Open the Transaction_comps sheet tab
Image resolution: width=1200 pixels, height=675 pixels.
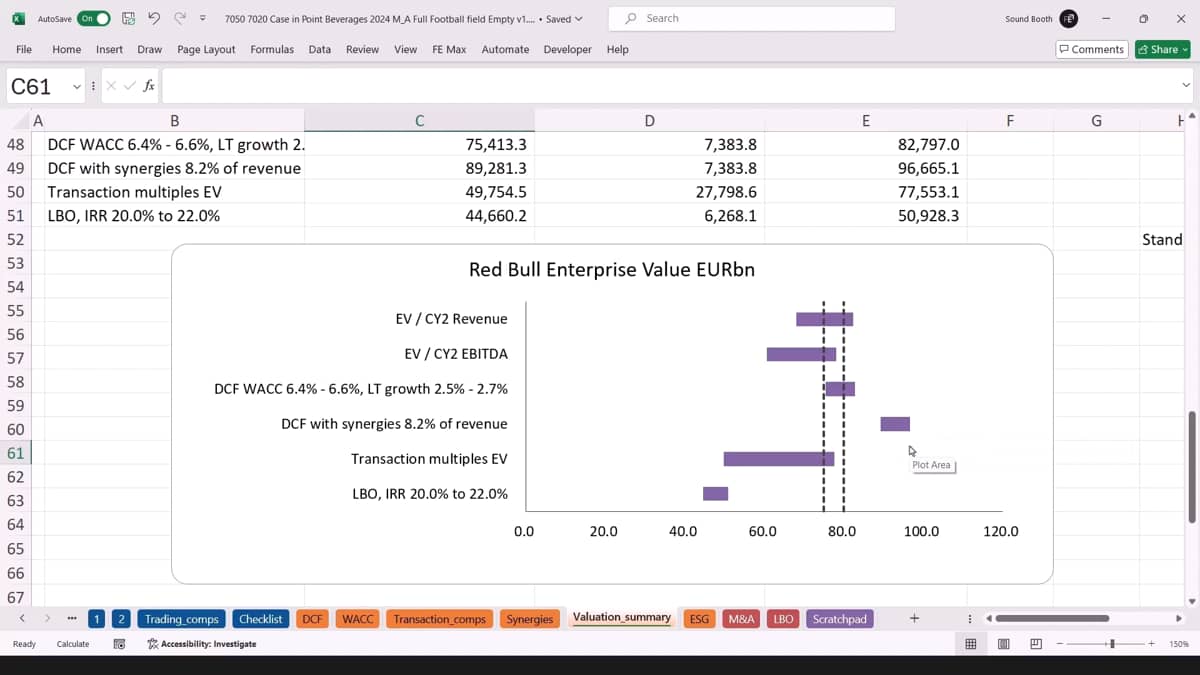click(x=439, y=619)
